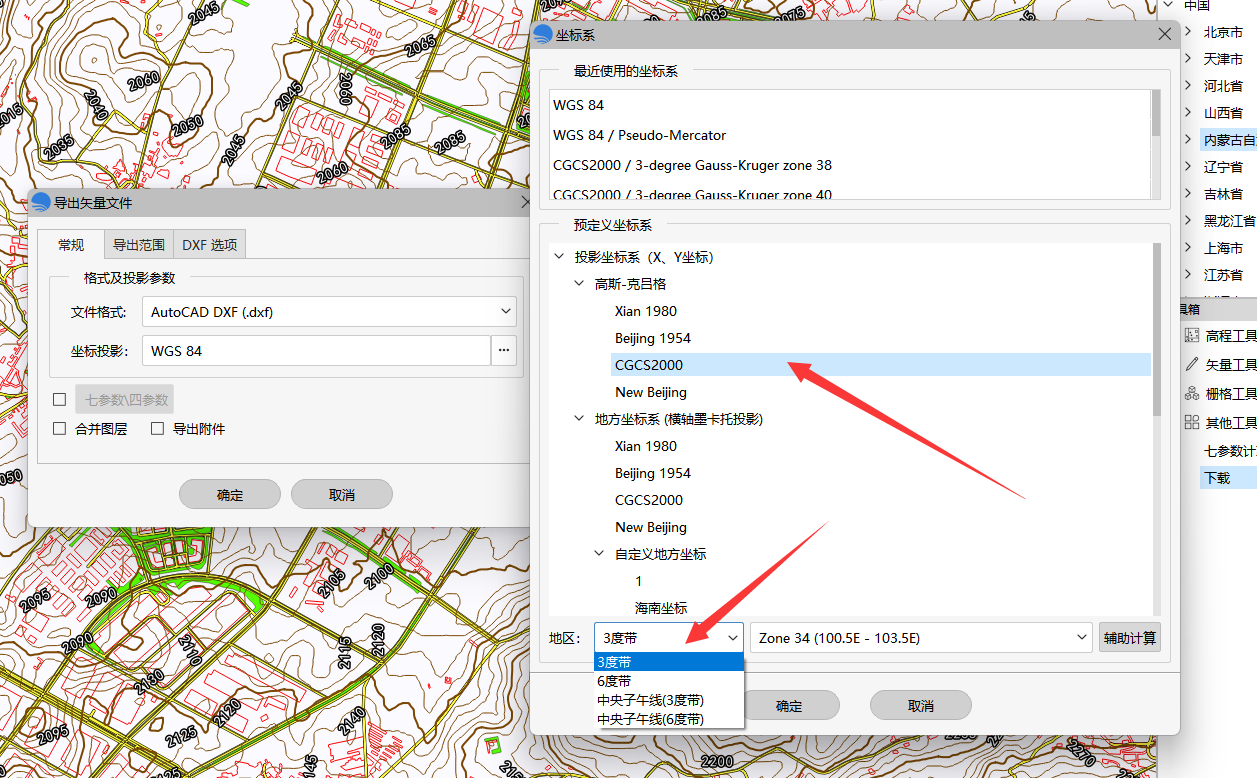
Task: Select 江苏省 in the region tree
Action: (1223, 275)
